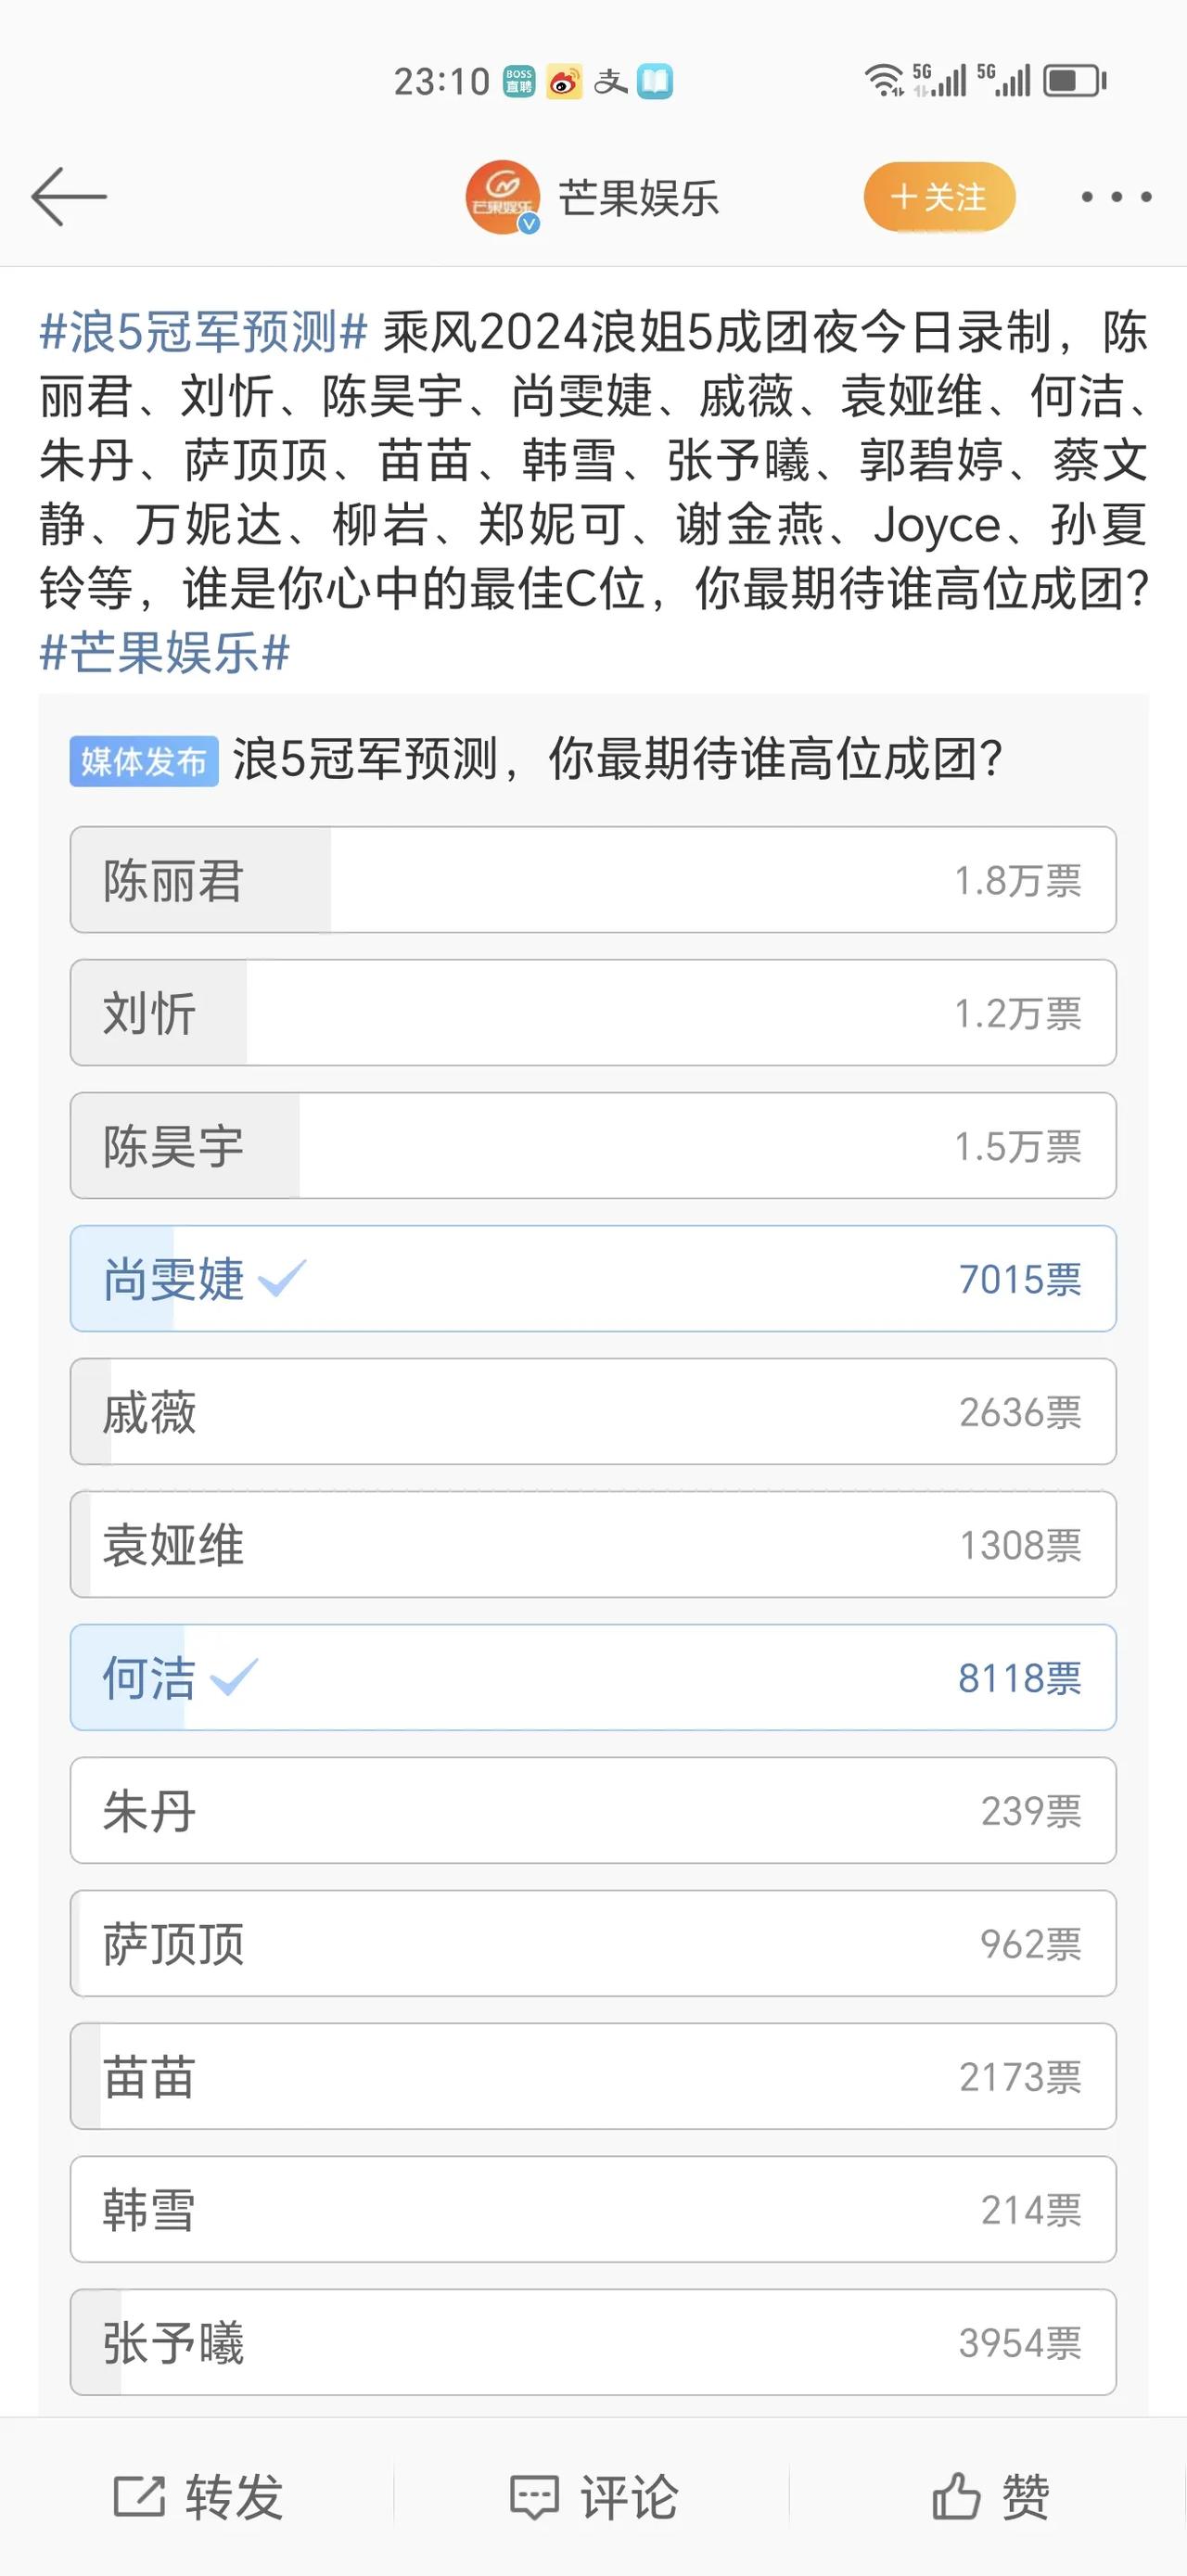Select the 何洁 poll option
1187x2576 pixels.
[593, 1677]
